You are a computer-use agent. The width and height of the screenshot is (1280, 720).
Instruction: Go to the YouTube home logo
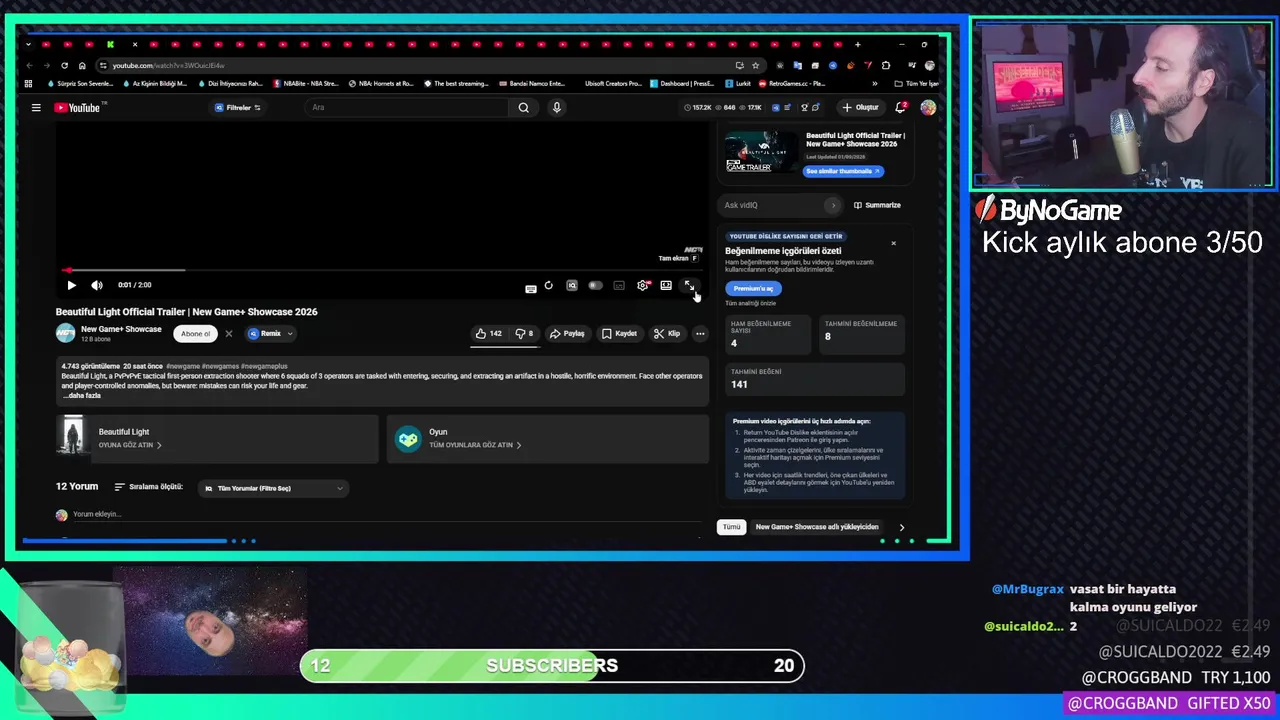[77, 108]
